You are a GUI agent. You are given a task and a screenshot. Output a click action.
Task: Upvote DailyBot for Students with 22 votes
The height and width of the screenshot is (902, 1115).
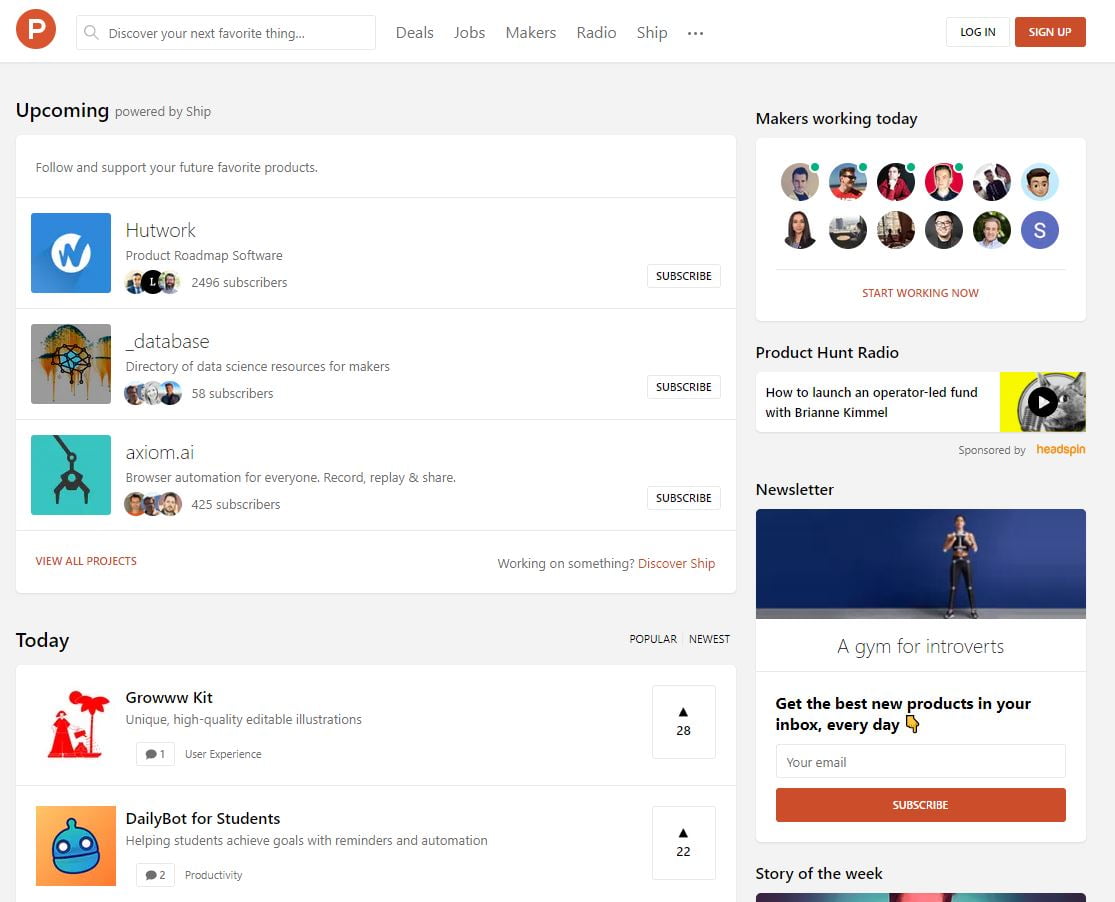tap(683, 843)
